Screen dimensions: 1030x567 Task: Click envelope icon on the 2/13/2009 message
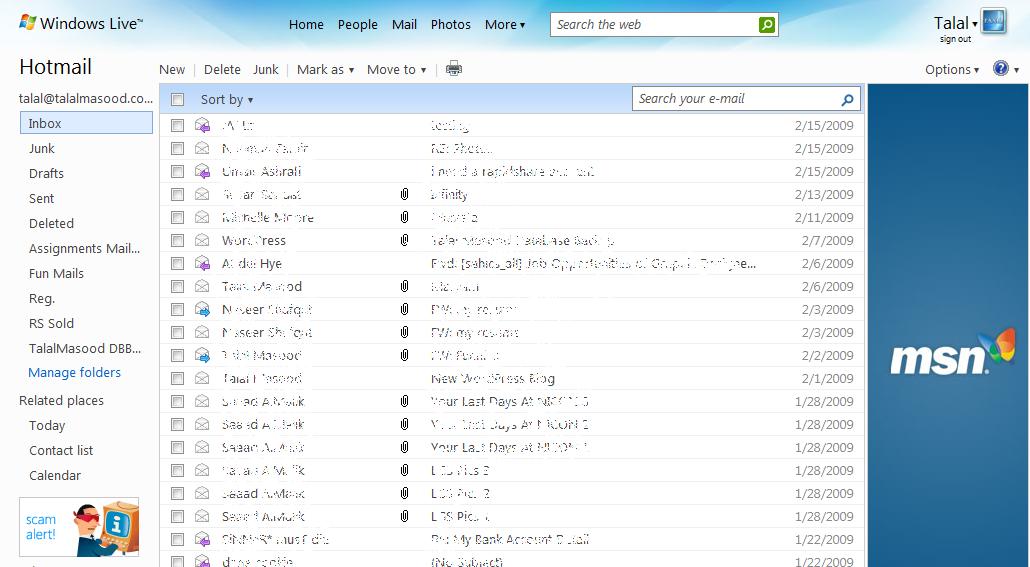click(202, 194)
